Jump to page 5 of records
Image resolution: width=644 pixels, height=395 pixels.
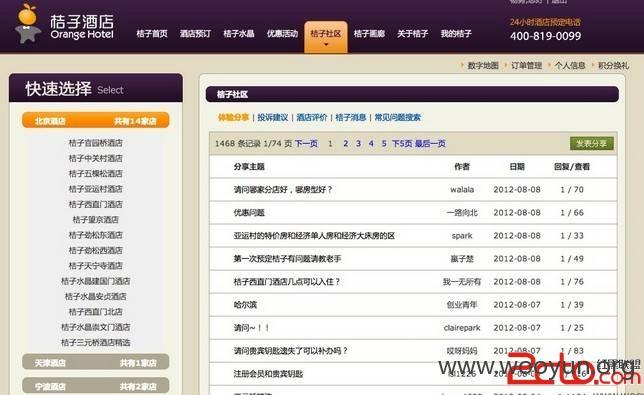click(x=384, y=143)
